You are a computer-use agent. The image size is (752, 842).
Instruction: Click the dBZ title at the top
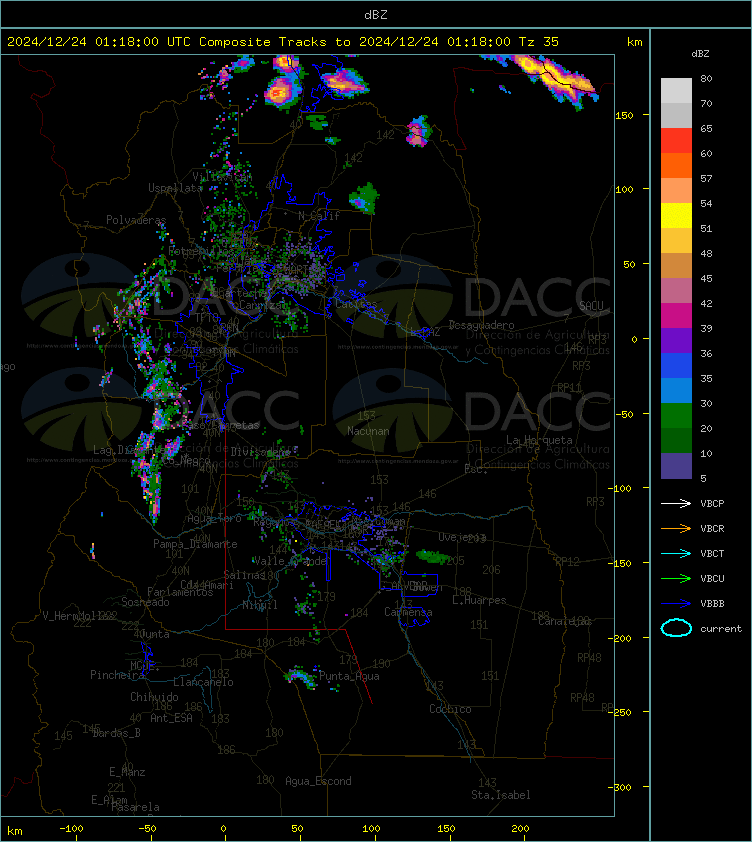375,15
